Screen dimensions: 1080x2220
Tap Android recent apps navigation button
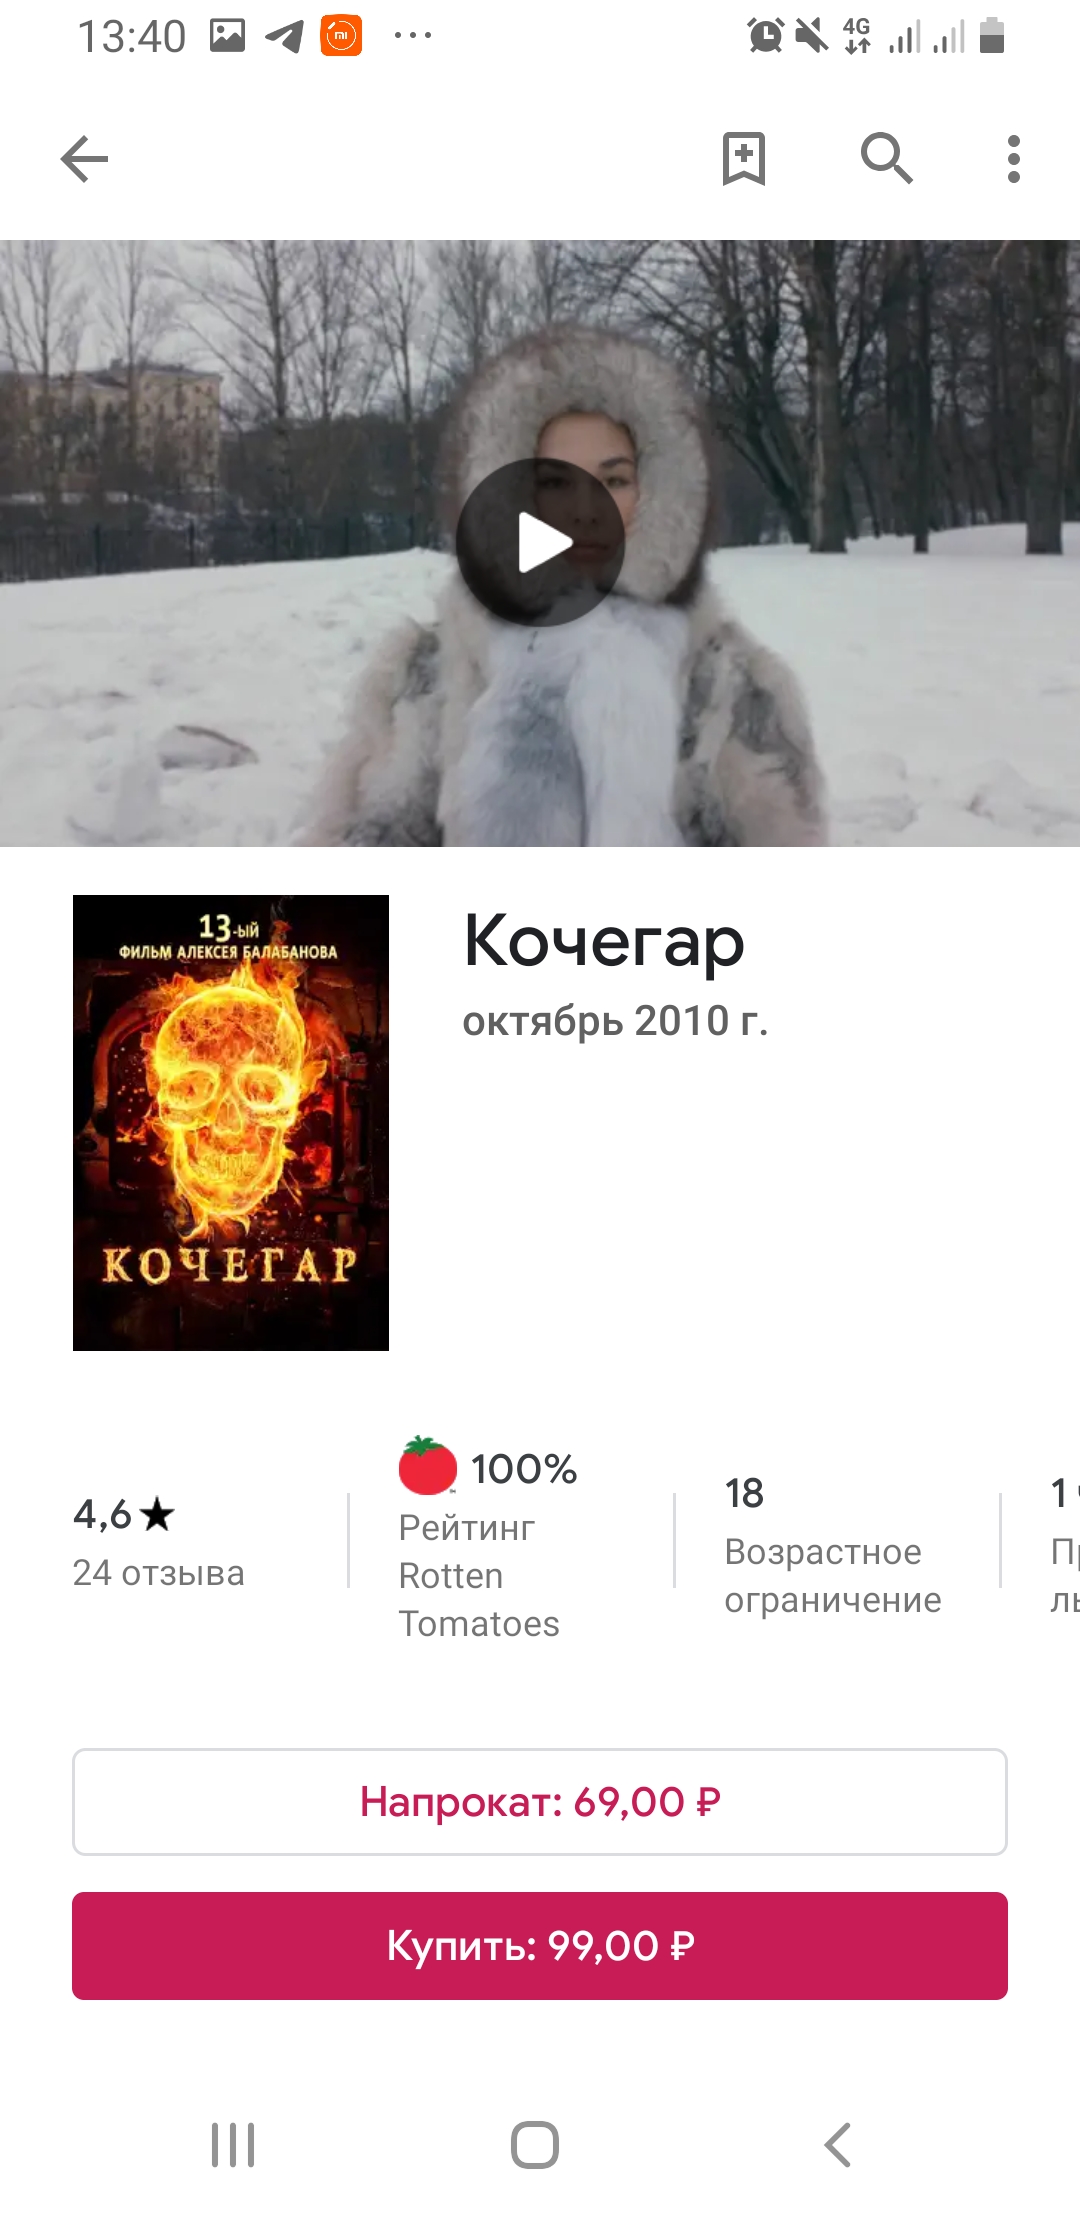point(233,2145)
